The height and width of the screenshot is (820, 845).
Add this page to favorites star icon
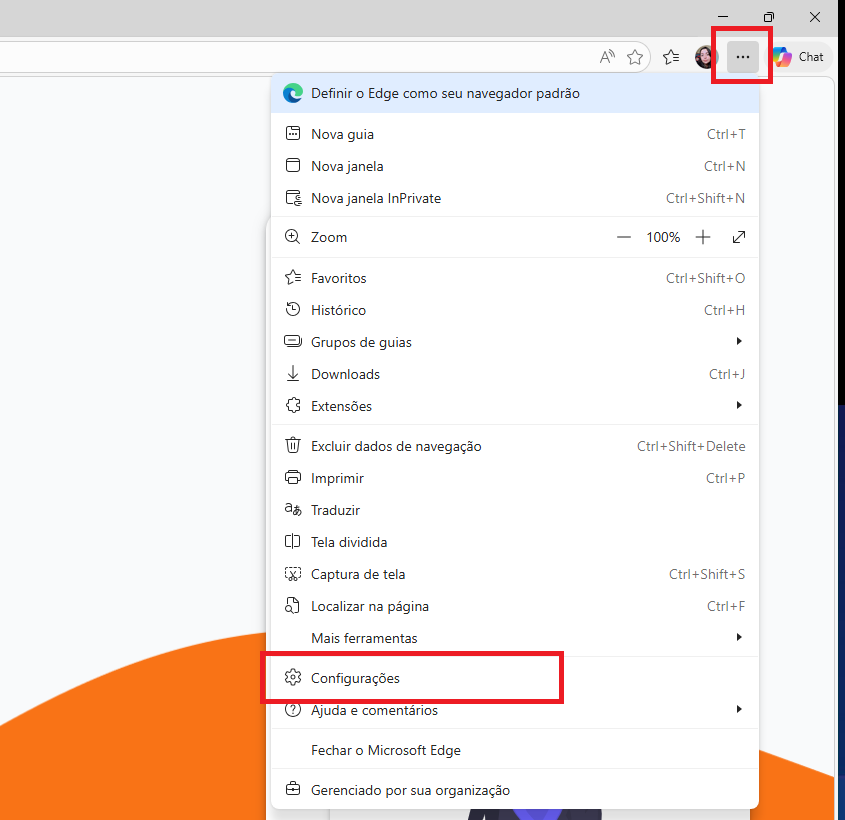point(635,57)
